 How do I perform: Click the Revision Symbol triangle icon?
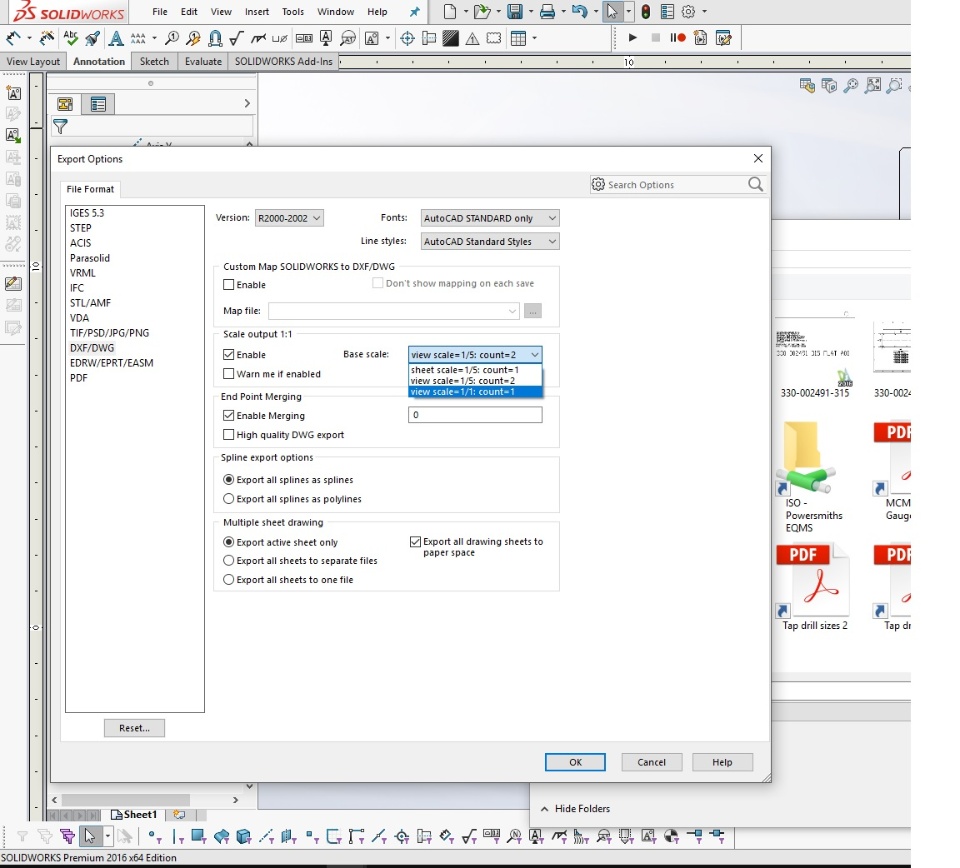[x=472, y=39]
